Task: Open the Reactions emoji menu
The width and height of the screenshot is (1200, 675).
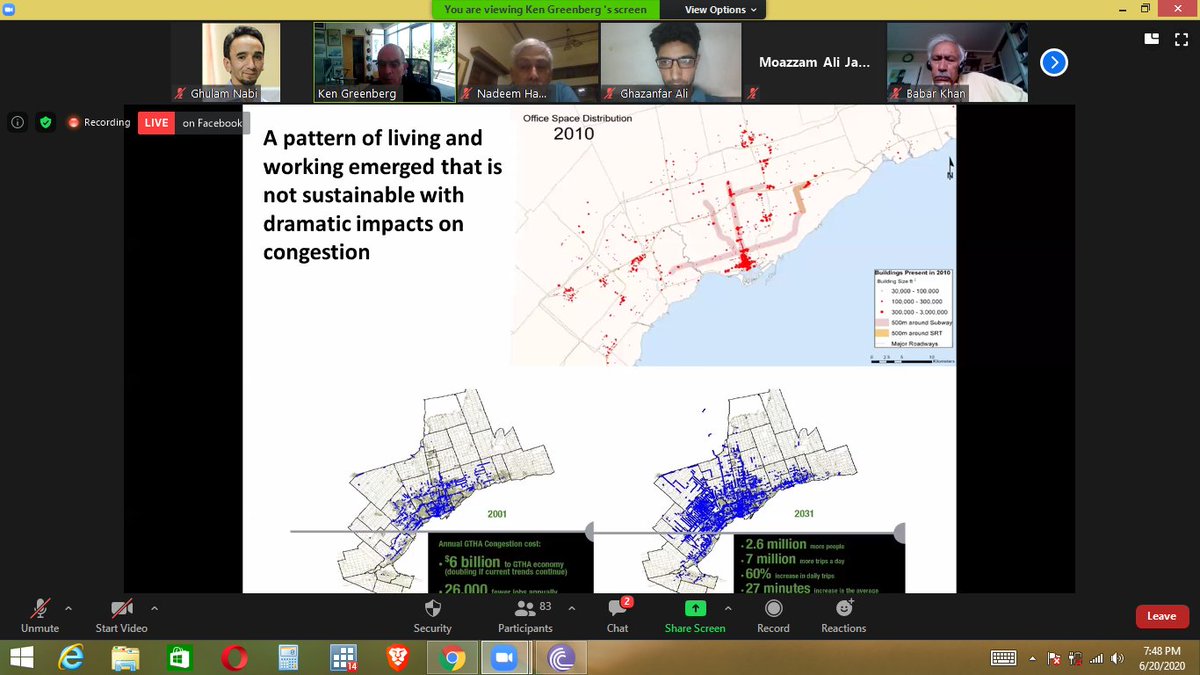Action: click(x=844, y=615)
